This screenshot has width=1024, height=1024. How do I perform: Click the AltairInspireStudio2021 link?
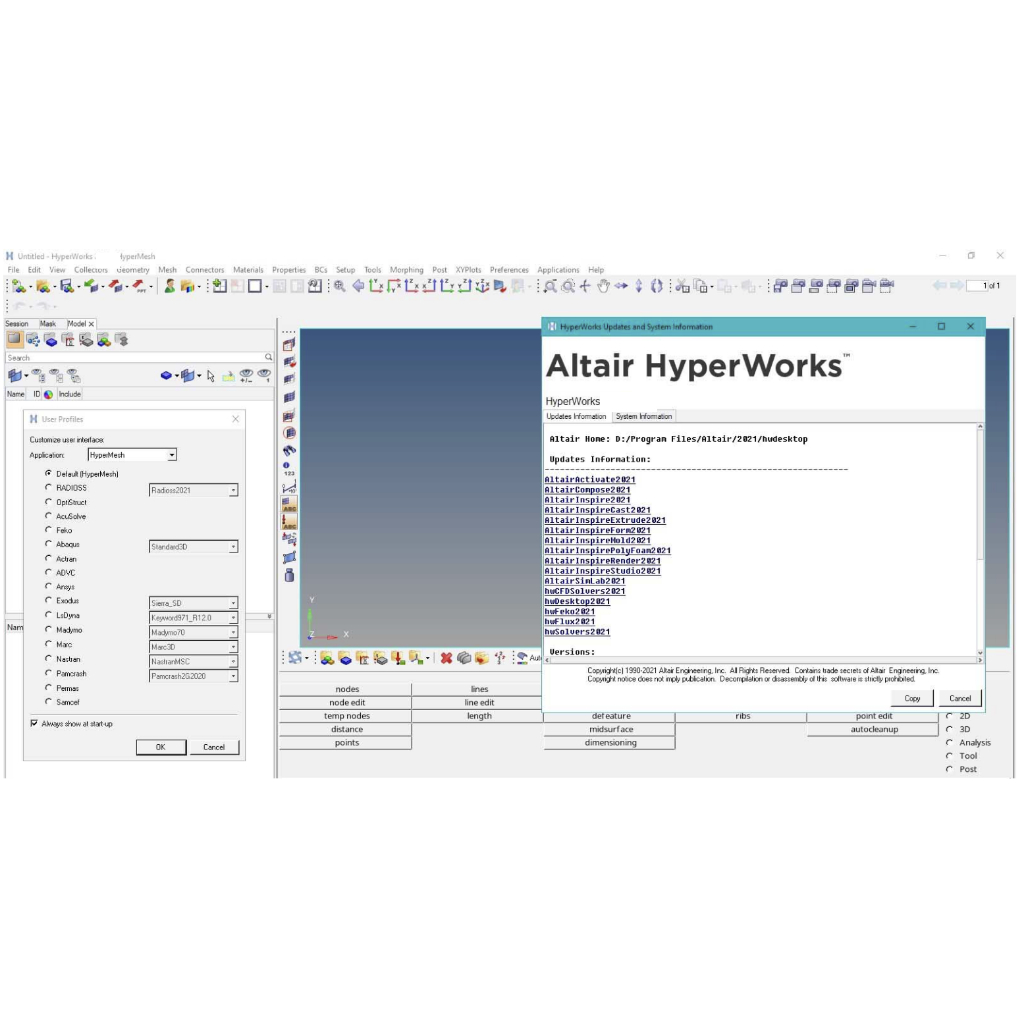click(x=602, y=571)
